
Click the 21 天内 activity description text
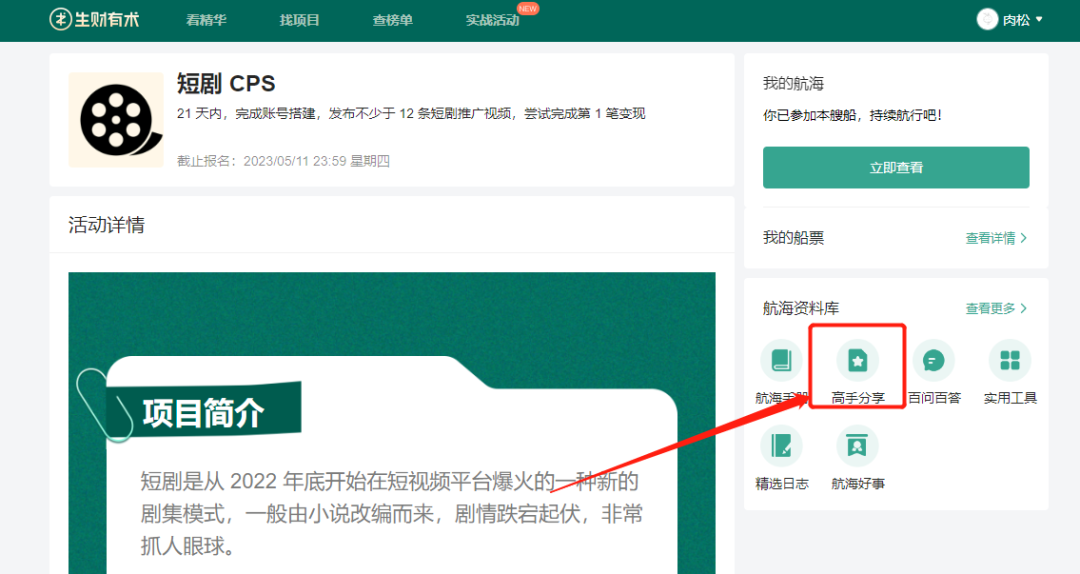click(x=411, y=114)
